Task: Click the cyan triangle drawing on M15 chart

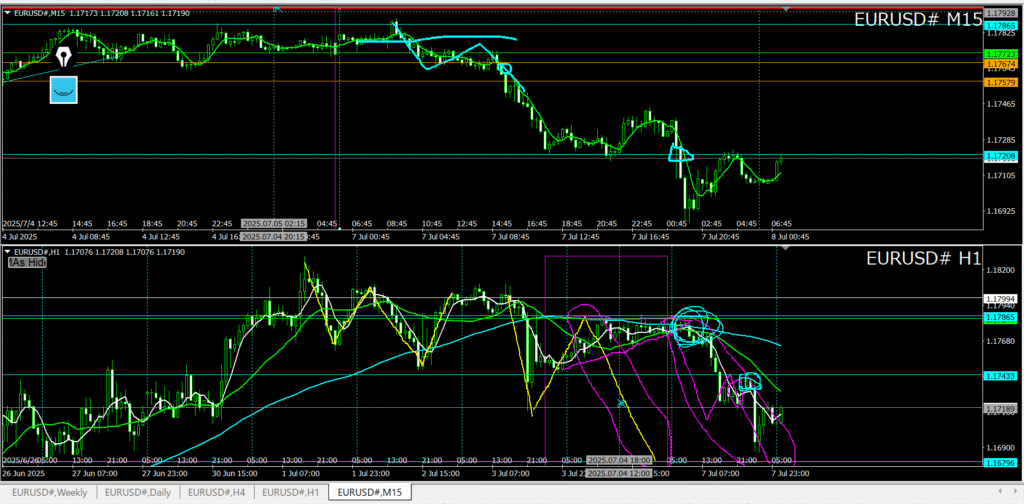Action: tap(680, 154)
